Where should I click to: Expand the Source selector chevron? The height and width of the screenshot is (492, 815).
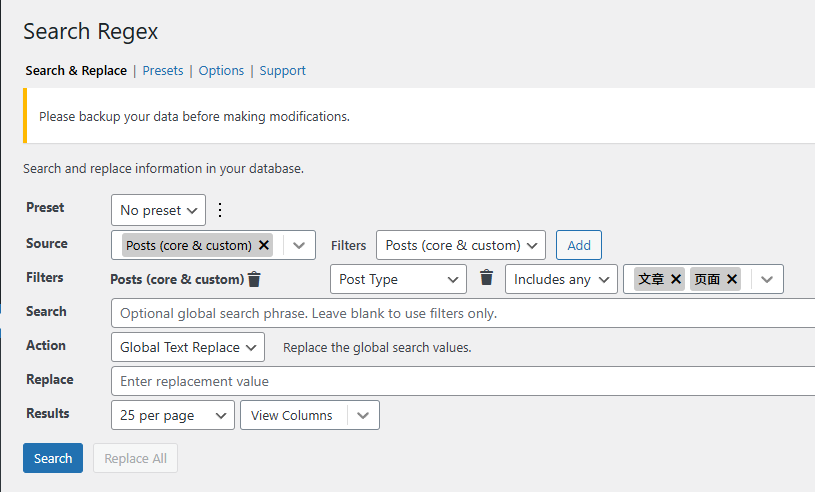click(x=299, y=245)
